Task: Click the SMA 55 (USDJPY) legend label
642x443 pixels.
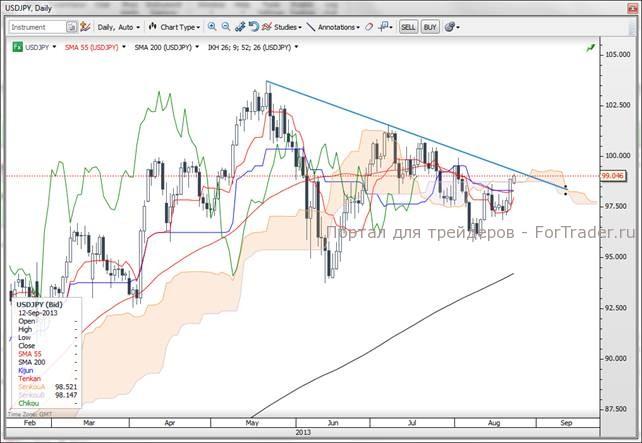Action: coord(91,47)
